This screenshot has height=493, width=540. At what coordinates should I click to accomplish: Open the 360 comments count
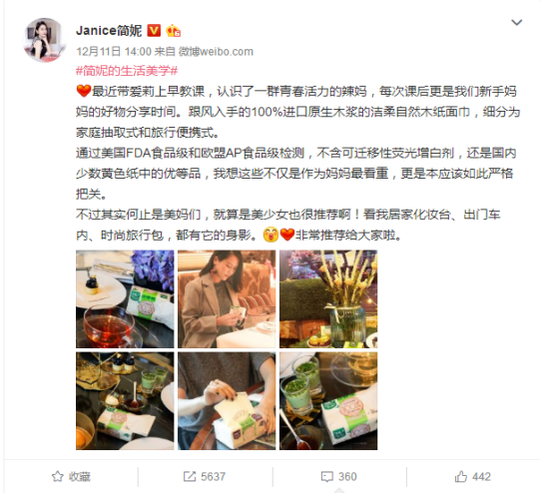347,477
